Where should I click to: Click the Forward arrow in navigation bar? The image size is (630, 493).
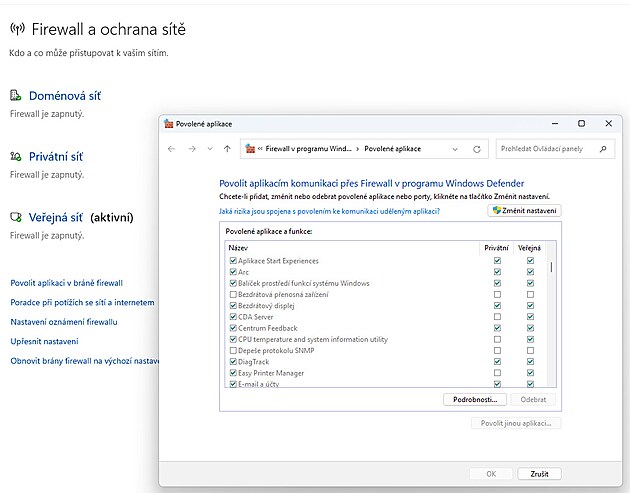191,149
